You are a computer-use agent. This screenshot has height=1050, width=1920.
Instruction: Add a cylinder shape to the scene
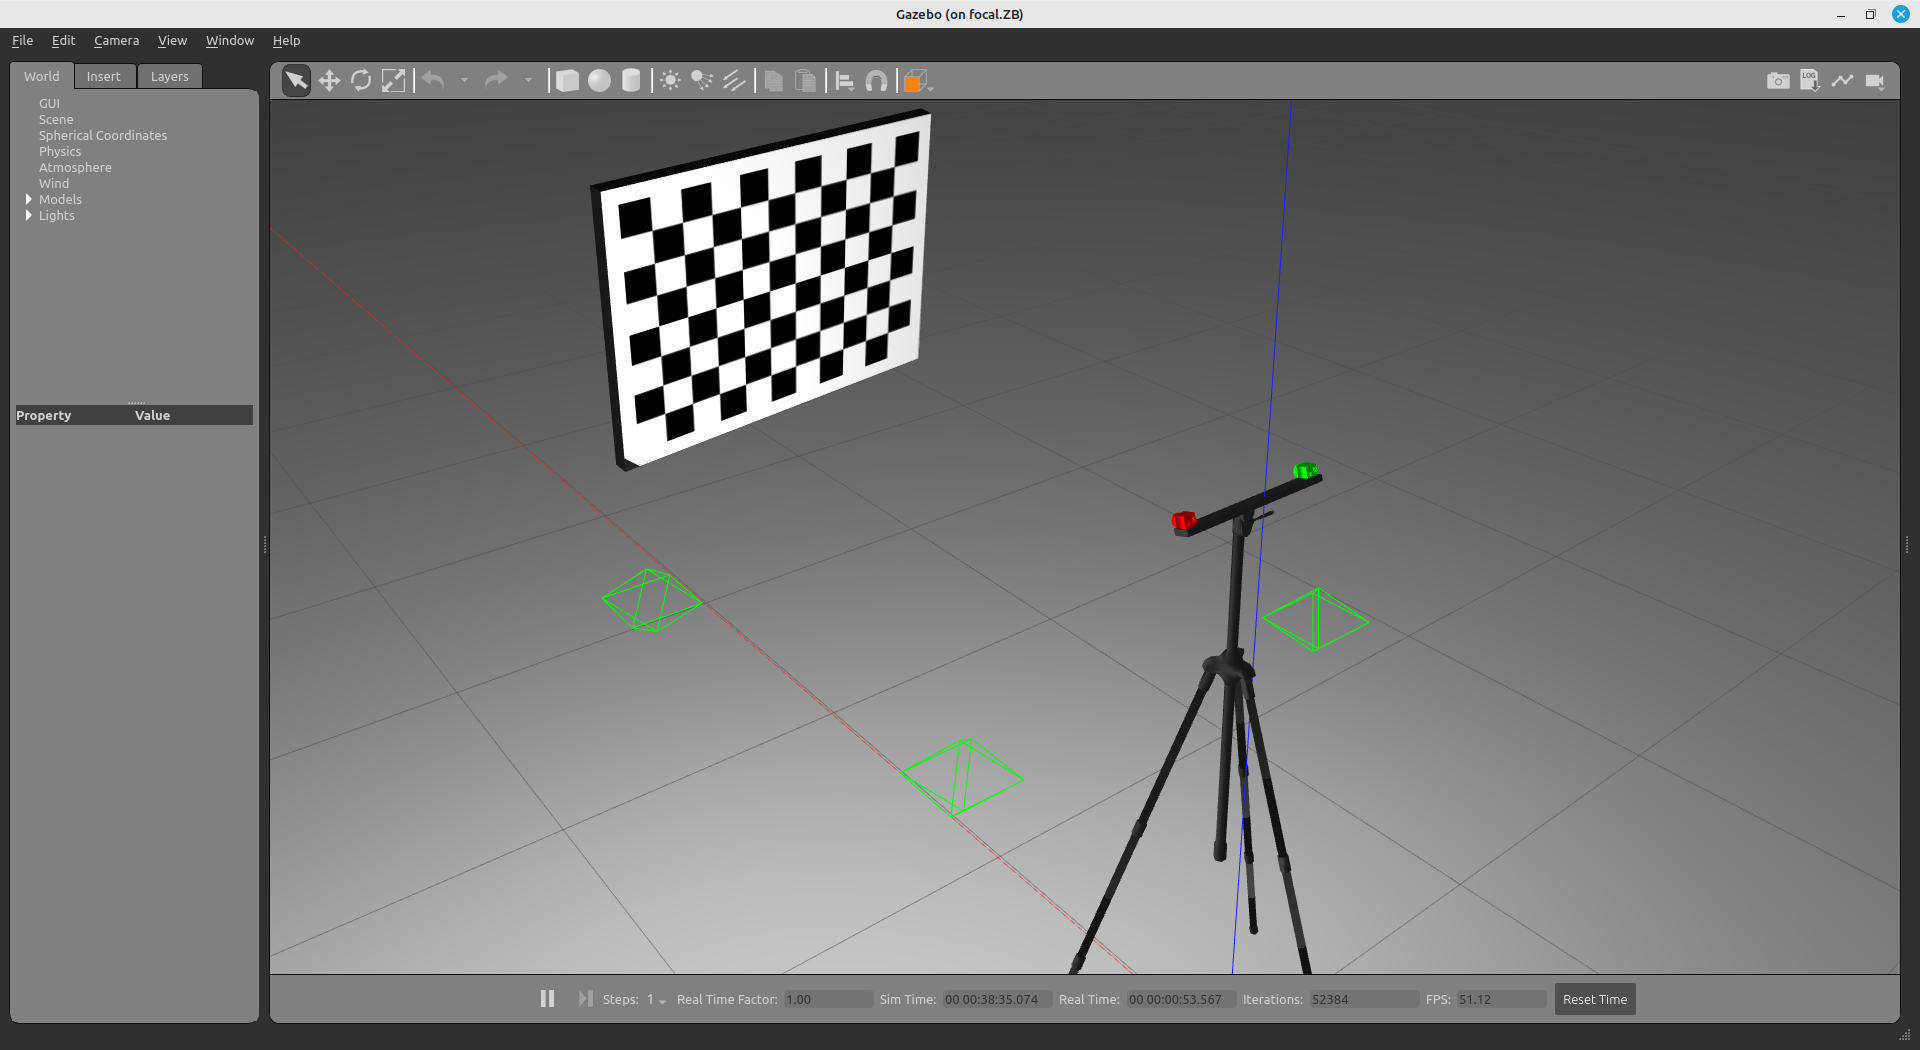(631, 81)
